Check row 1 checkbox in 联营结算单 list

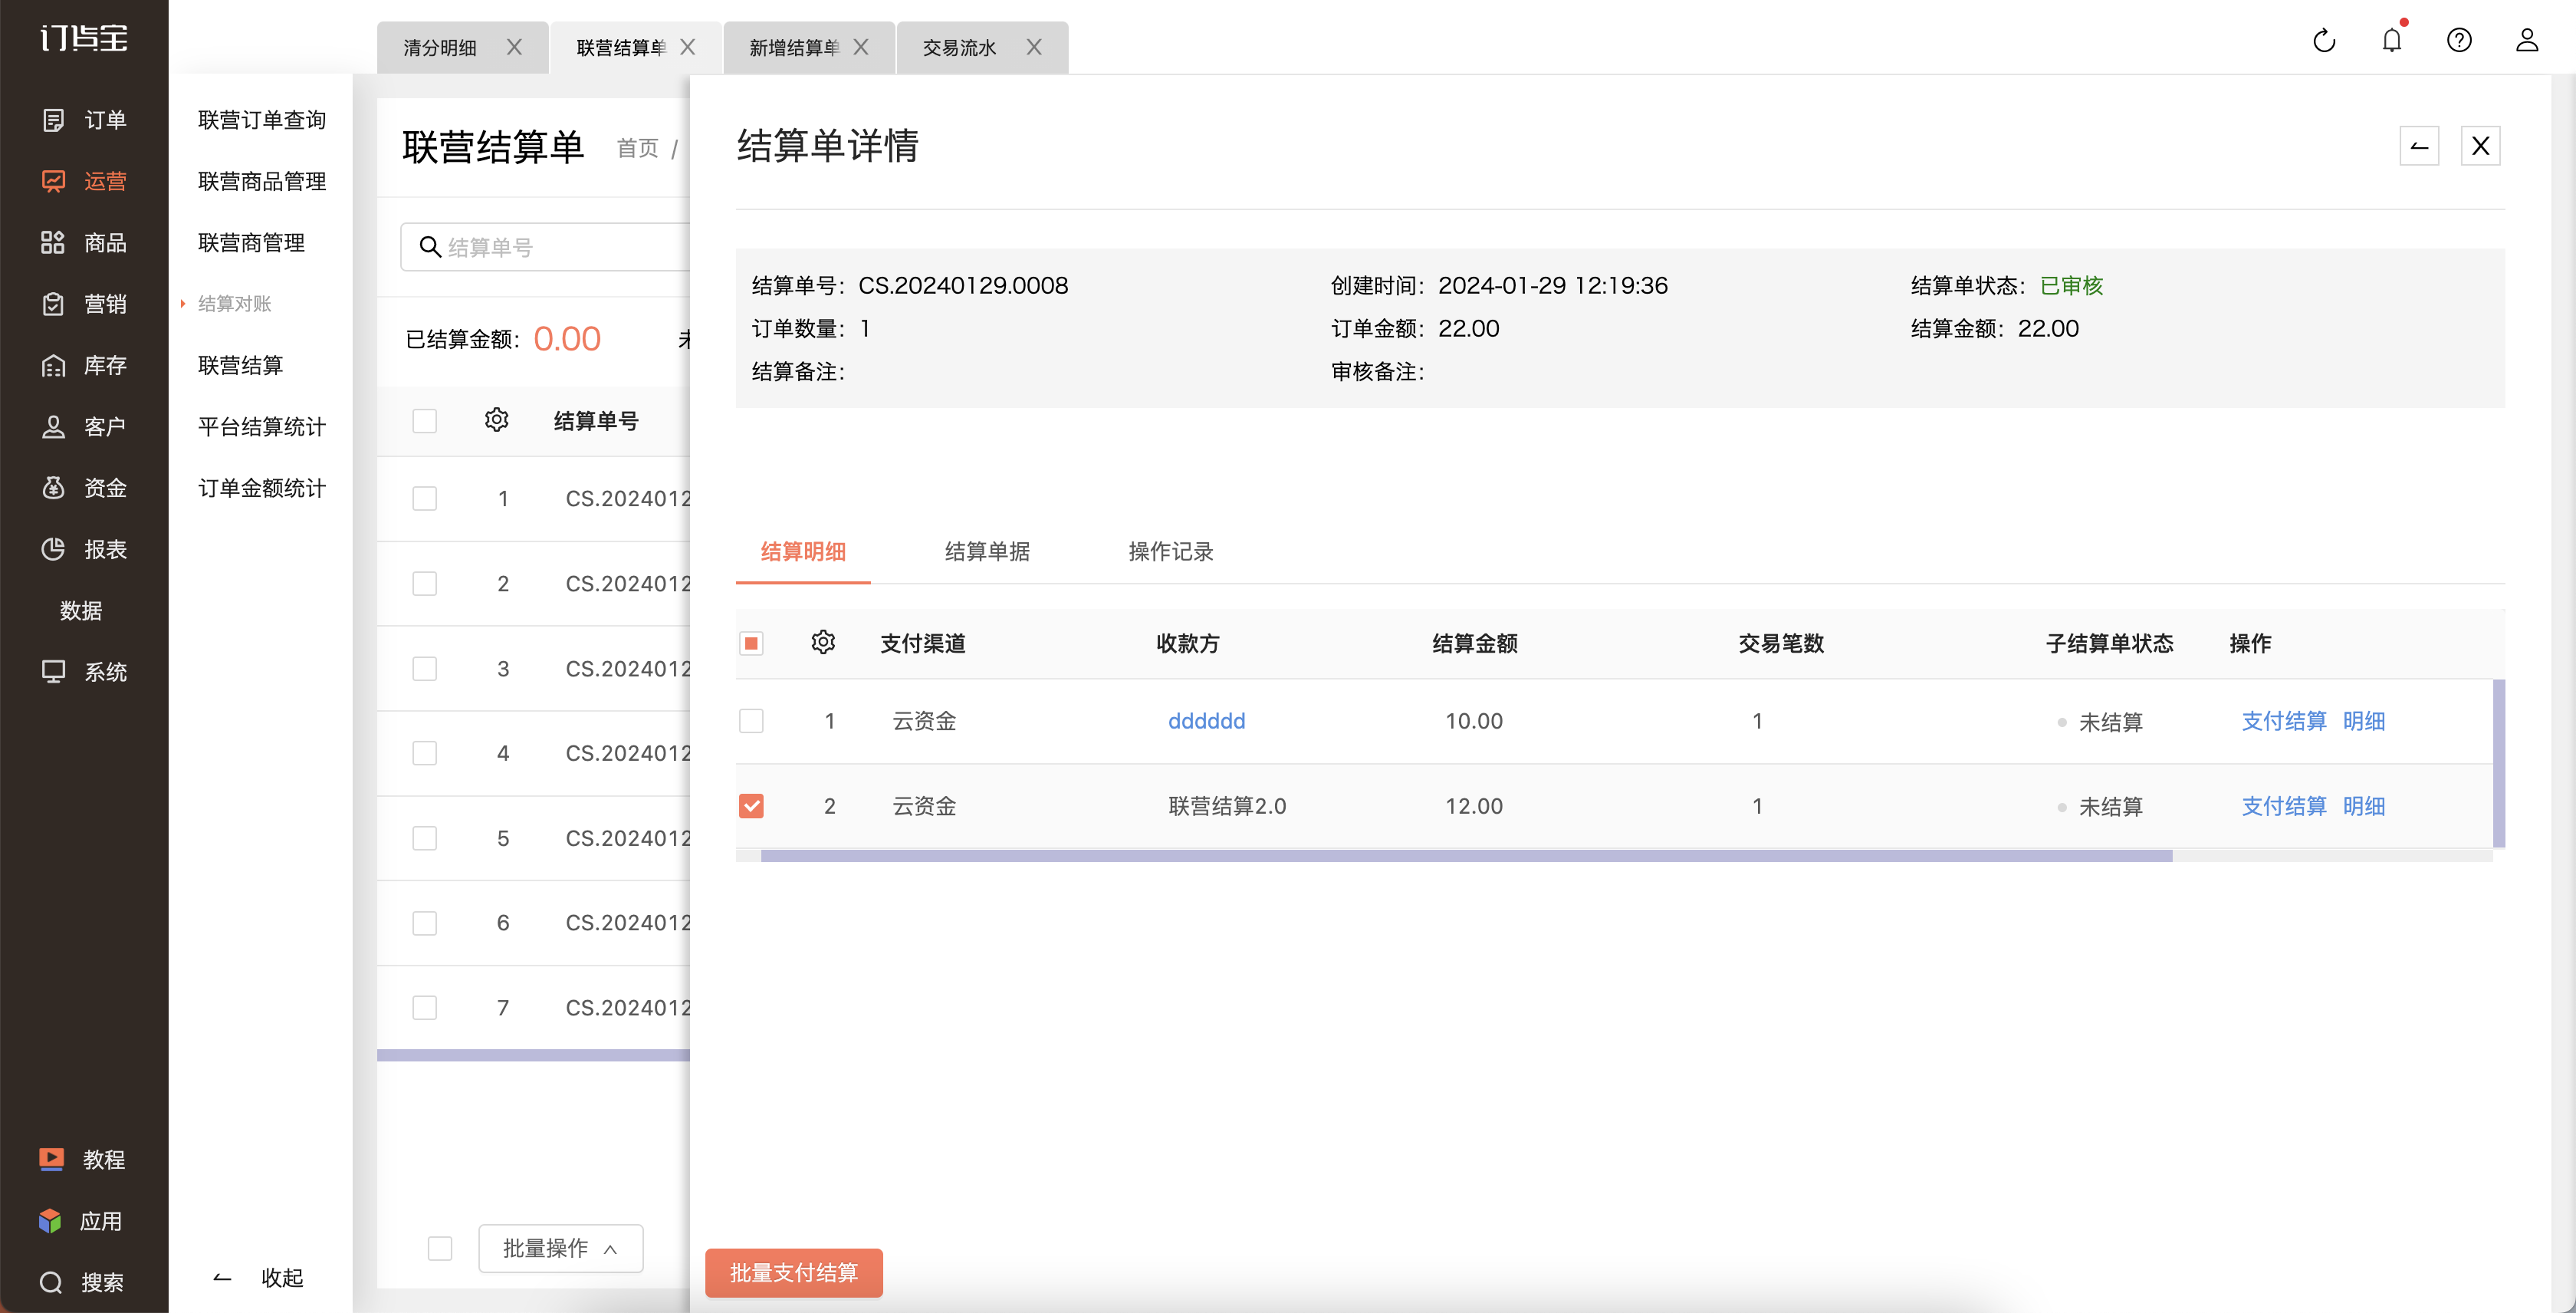click(x=425, y=499)
